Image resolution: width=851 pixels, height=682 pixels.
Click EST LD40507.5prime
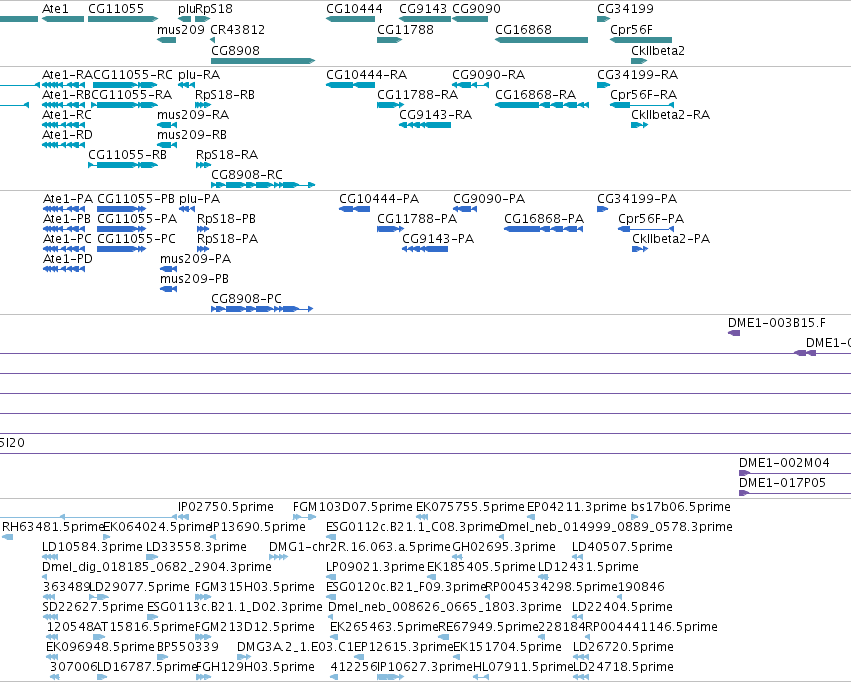tap(577, 557)
